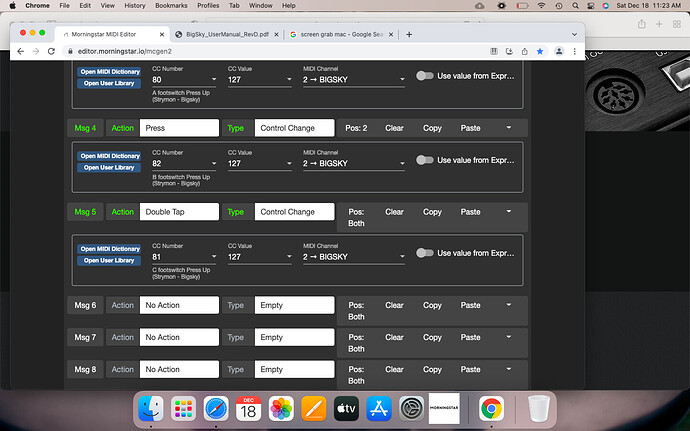
Task: Open Msg 8 Type field showing Empty
Action: point(294,369)
